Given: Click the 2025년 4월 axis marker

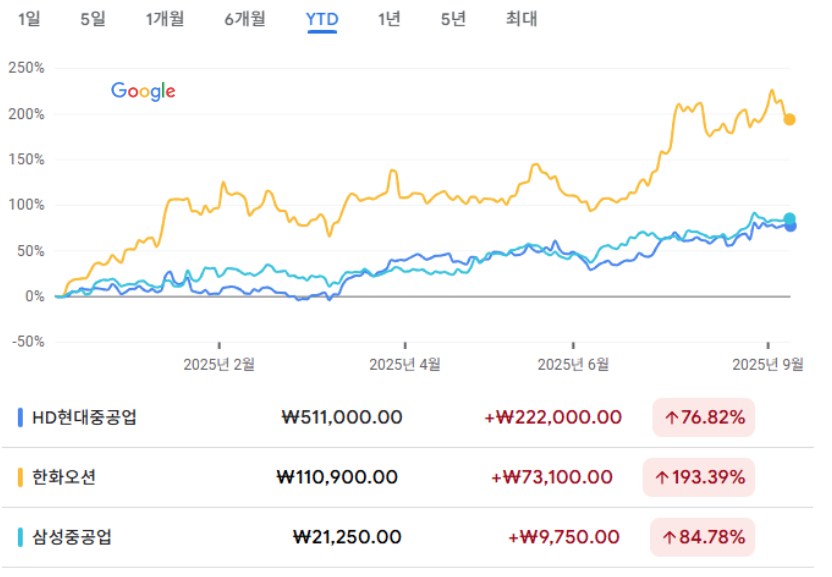Looking at the screenshot, I should (405, 364).
